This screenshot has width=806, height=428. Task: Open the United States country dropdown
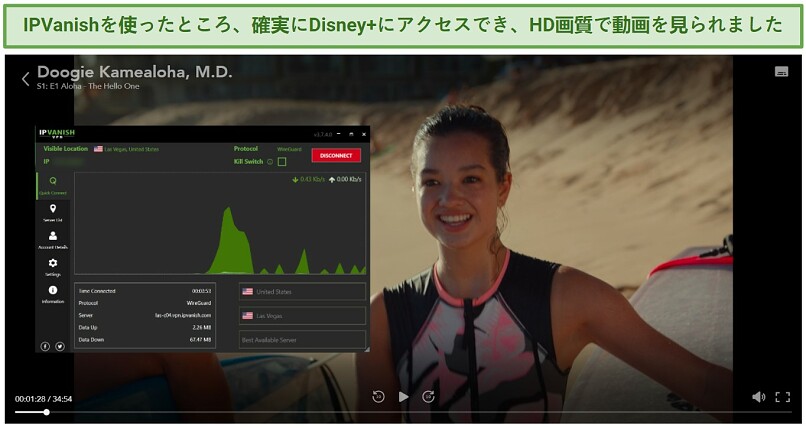coord(302,291)
